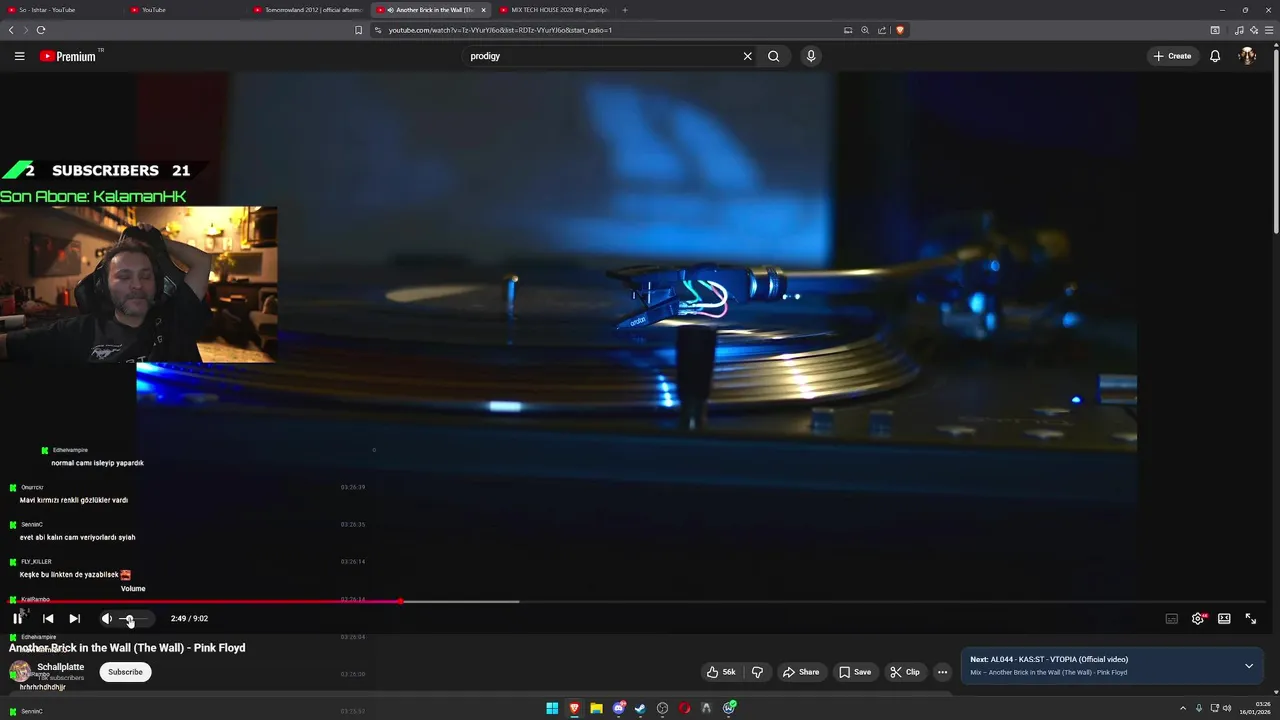Close the Another Brick in the Wall tab
Image resolution: width=1280 pixels, height=720 pixels.
point(483,10)
